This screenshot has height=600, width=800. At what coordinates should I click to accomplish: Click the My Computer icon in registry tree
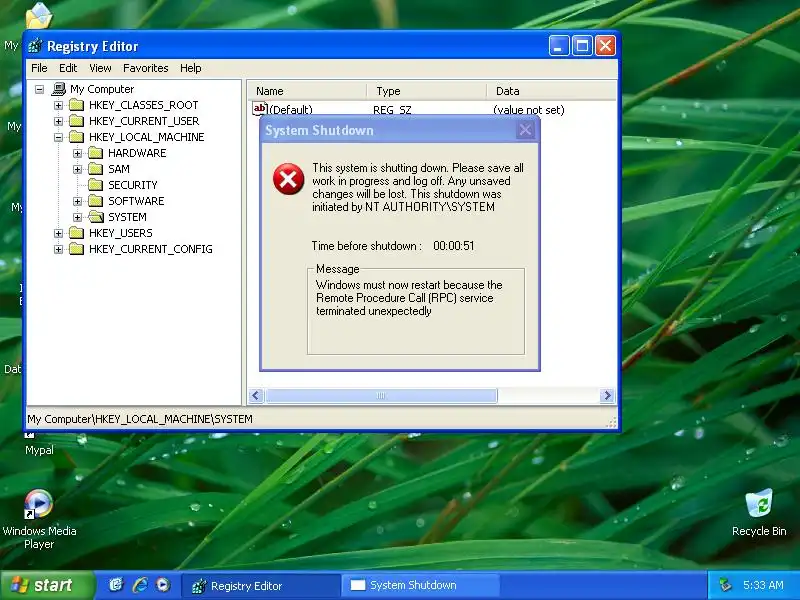pyautogui.click(x=59, y=89)
